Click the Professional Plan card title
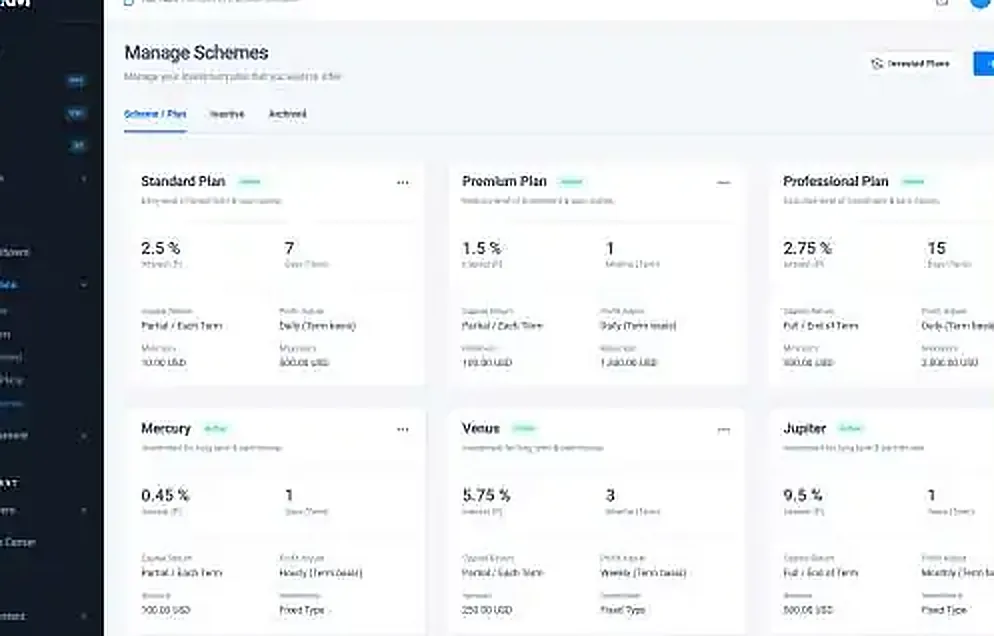This screenshot has width=994, height=636. [x=836, y=181]
